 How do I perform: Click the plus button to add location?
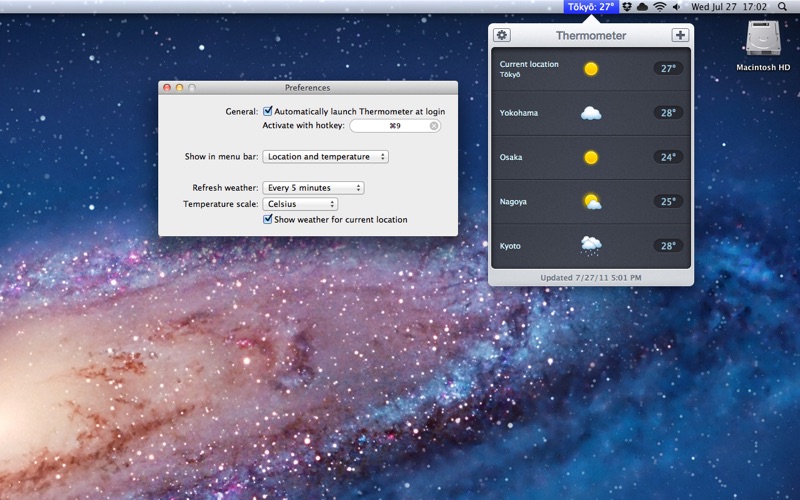pos(680,35)
